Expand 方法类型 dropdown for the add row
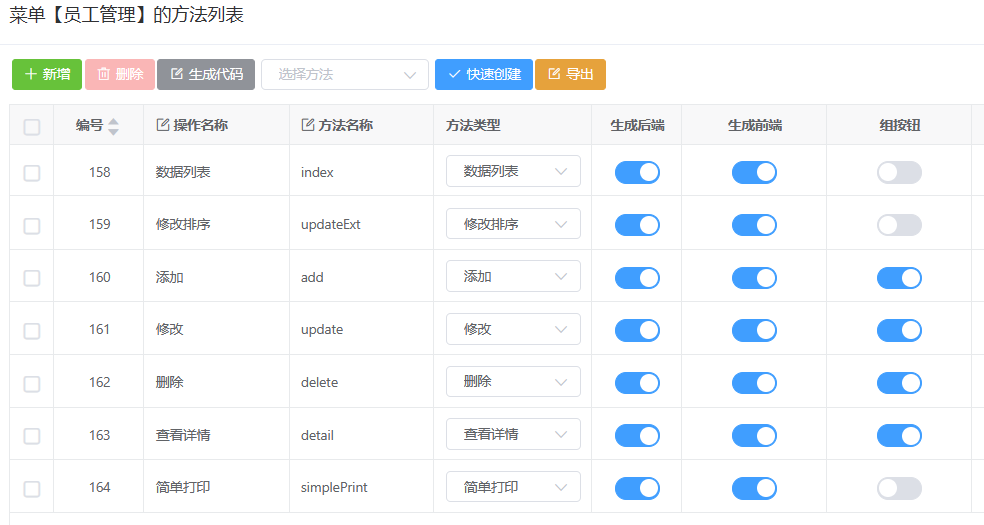Screen dimensions: 984x525 (513, 277)
